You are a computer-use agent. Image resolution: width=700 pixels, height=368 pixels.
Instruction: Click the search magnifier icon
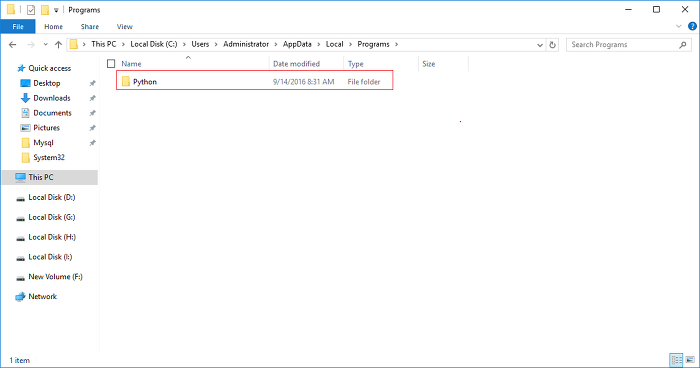click(x=683, y=45)
